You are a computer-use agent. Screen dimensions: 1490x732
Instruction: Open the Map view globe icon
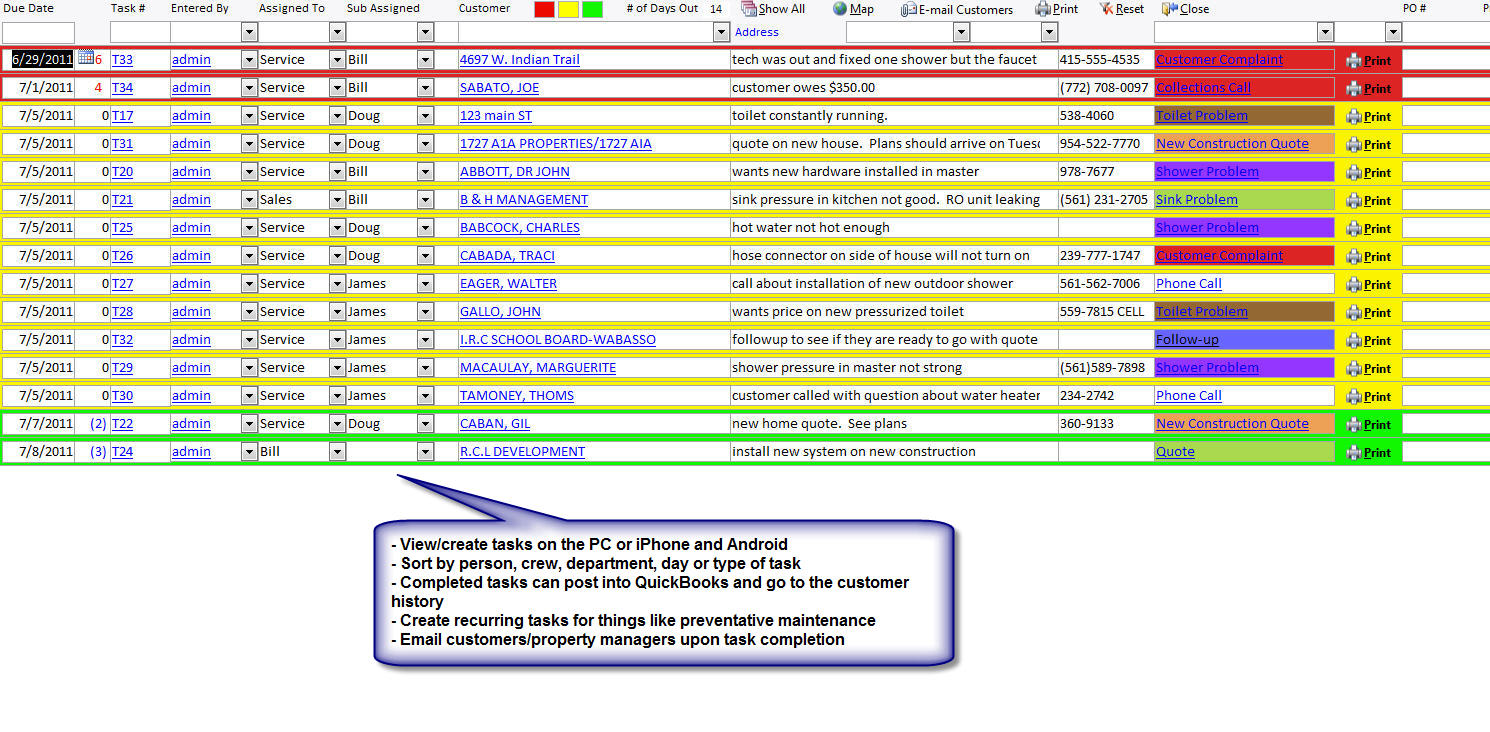point(840,9)
